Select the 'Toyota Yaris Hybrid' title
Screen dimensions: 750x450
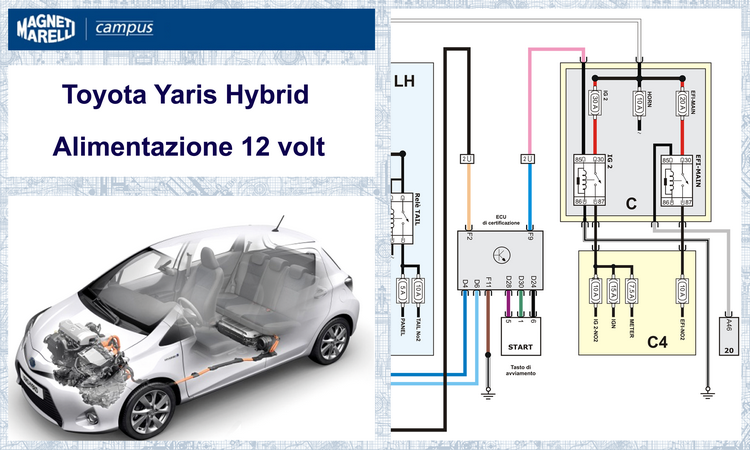pyautogui.click(x=185, y=94)
